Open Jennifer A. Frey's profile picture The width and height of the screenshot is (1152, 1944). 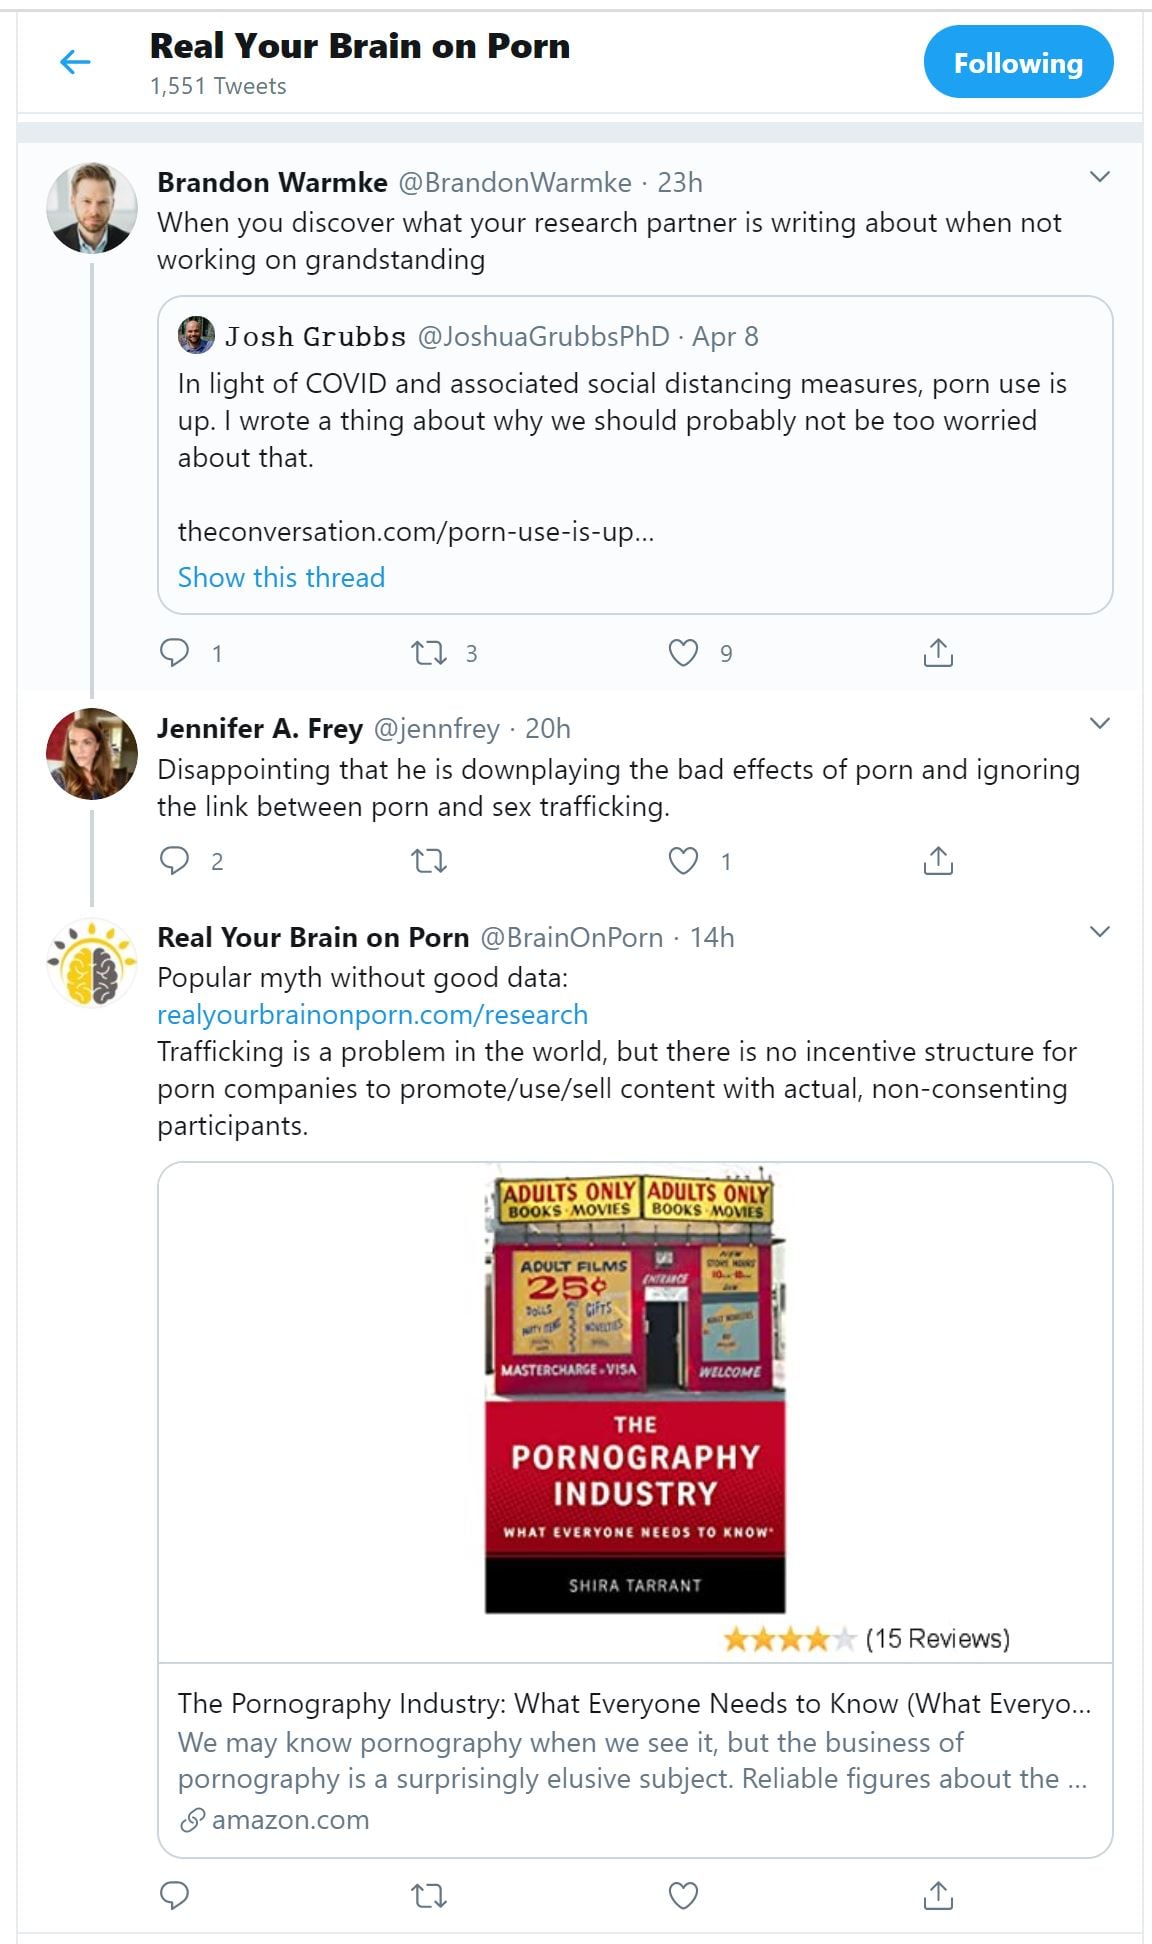tap(92, 754)
